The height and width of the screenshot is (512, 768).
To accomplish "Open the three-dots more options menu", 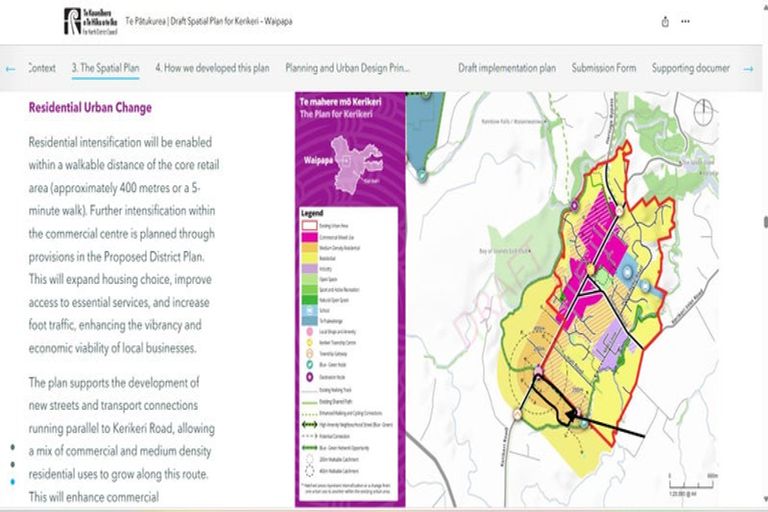I will click(x=685, y=21).
